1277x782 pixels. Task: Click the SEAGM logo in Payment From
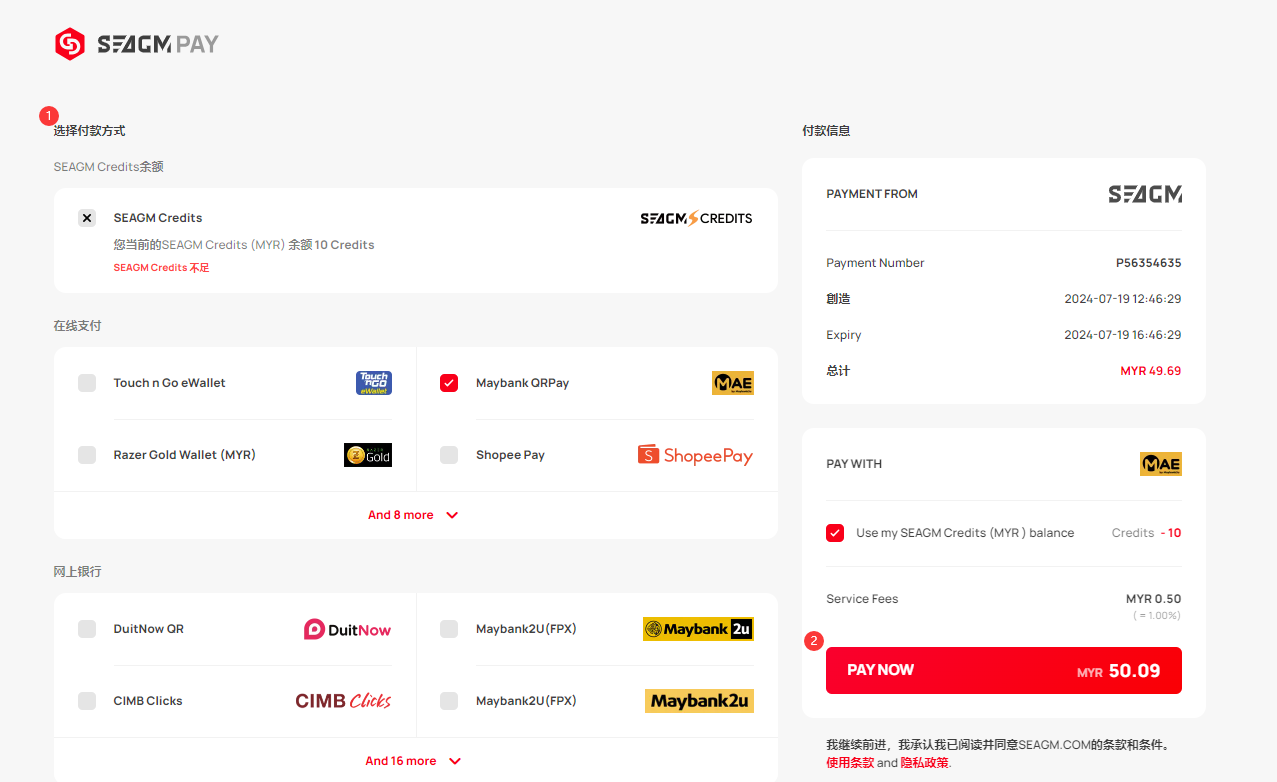click(1145, 194)
